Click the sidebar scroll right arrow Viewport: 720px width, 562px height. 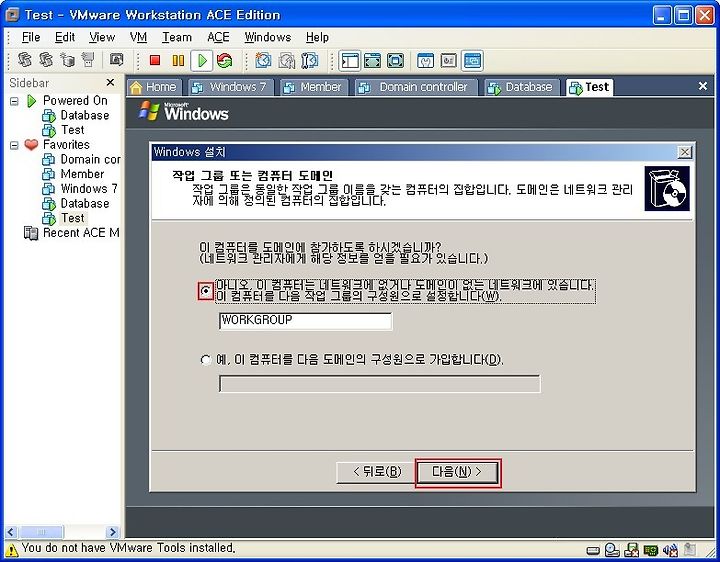pyautogui.click(x=112, y=532)
